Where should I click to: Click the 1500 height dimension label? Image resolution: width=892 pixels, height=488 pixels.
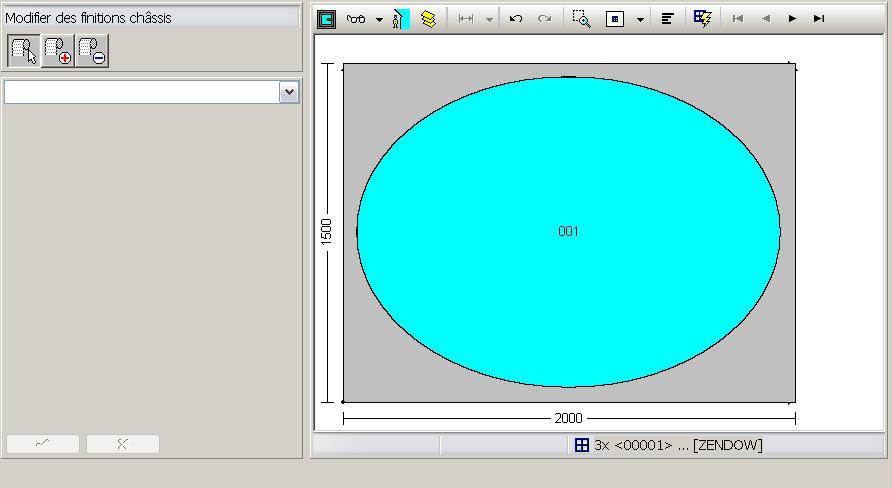coord(326,232)
